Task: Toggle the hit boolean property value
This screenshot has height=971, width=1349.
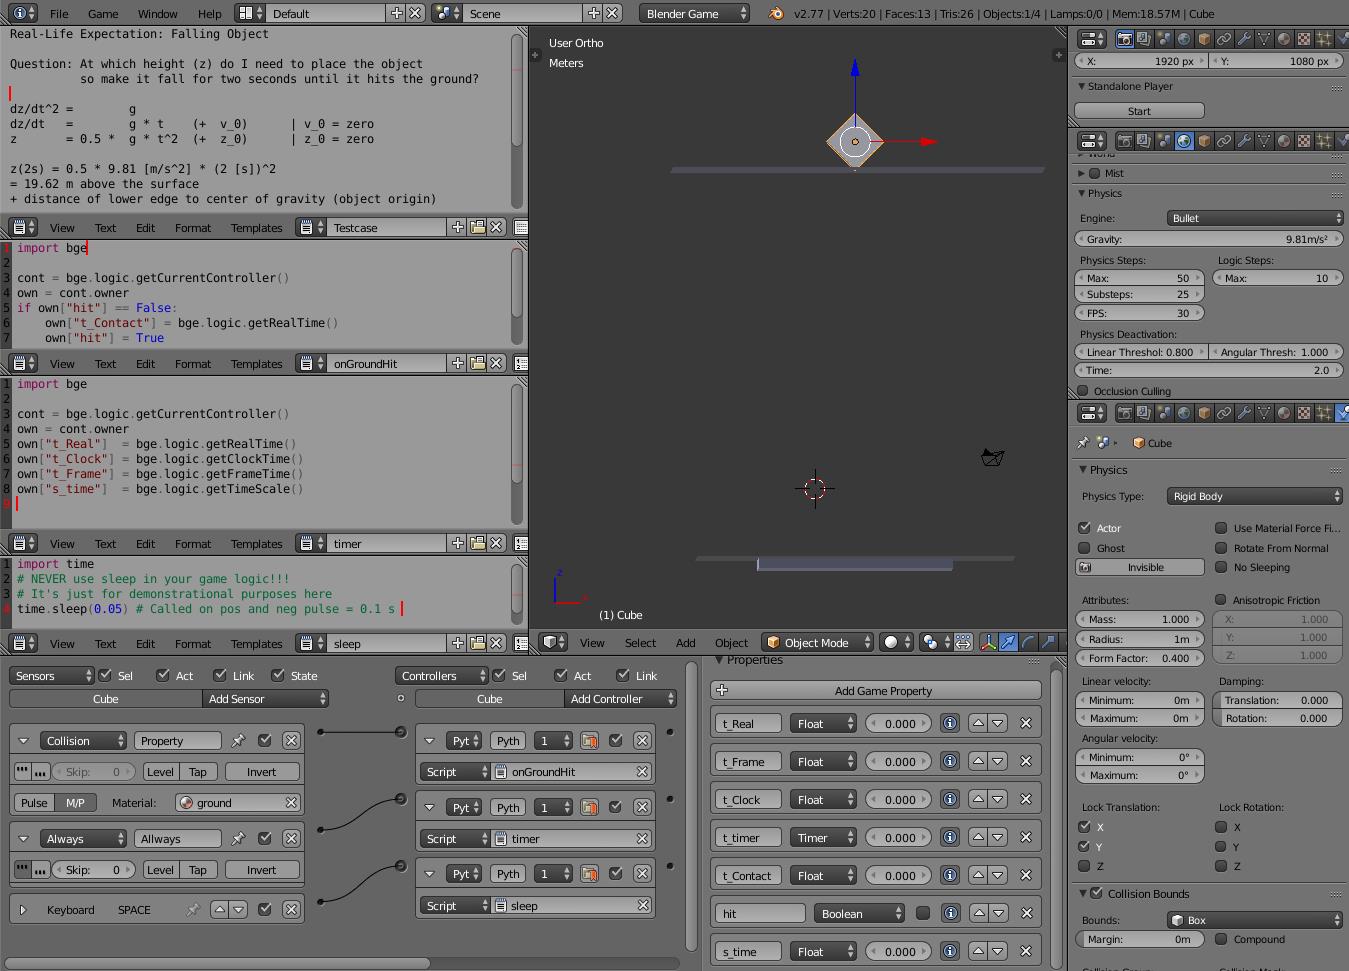Action: coord(923,913)
